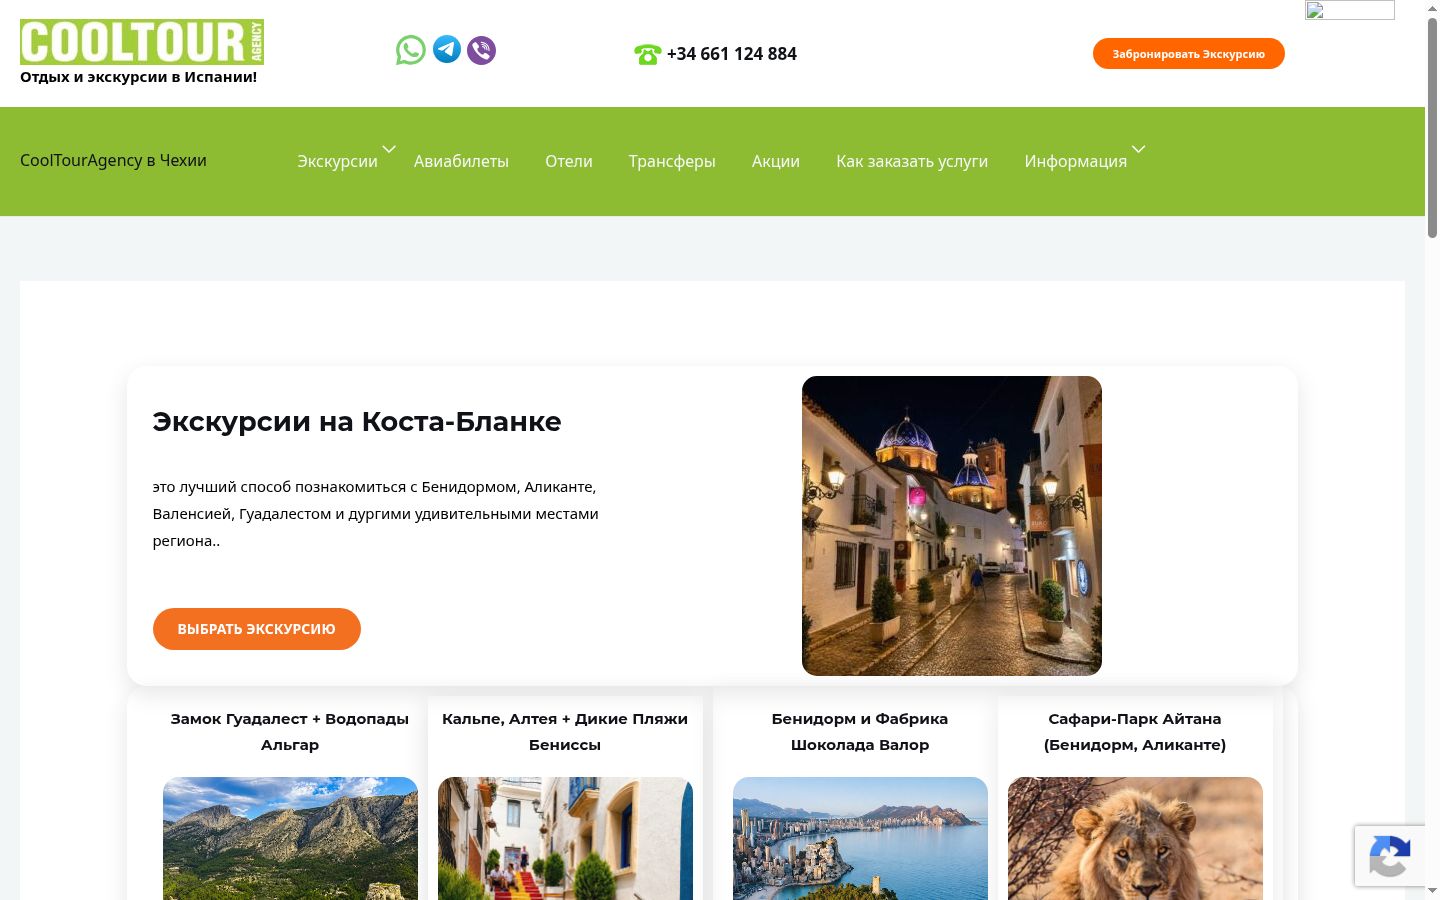Click the reCAPTCHA badge
1440x900 pixels.
click(x=1390, y=856)
